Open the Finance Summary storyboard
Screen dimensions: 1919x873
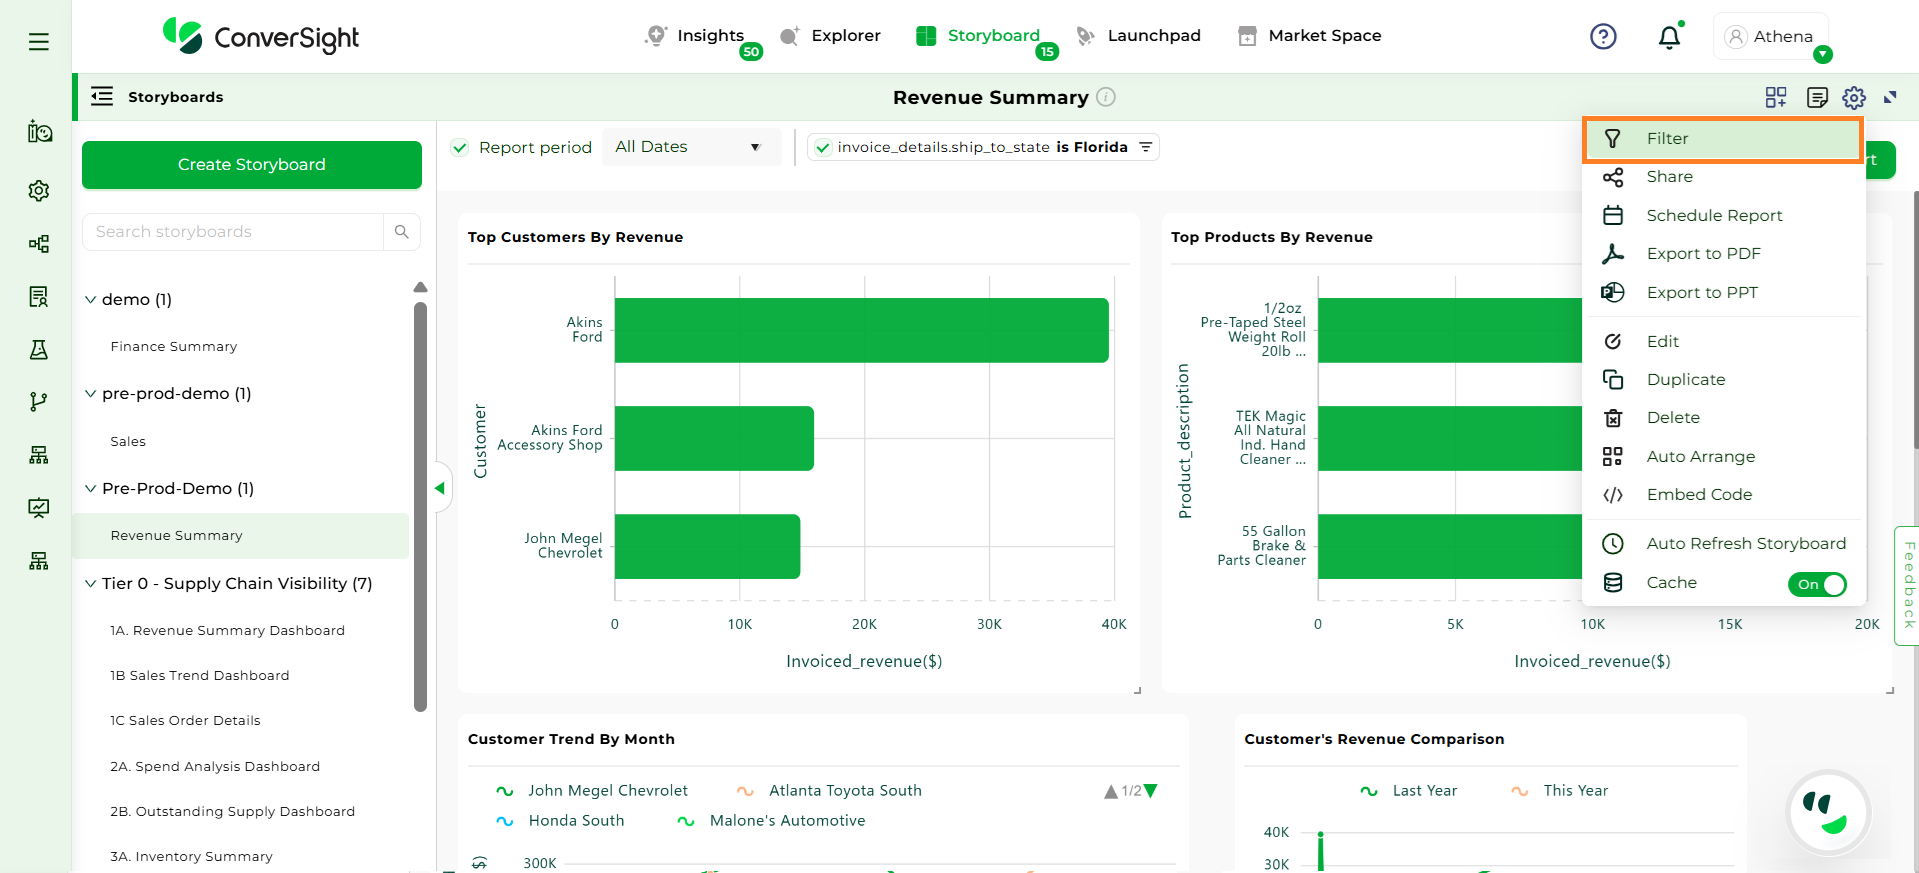point(174,346)
